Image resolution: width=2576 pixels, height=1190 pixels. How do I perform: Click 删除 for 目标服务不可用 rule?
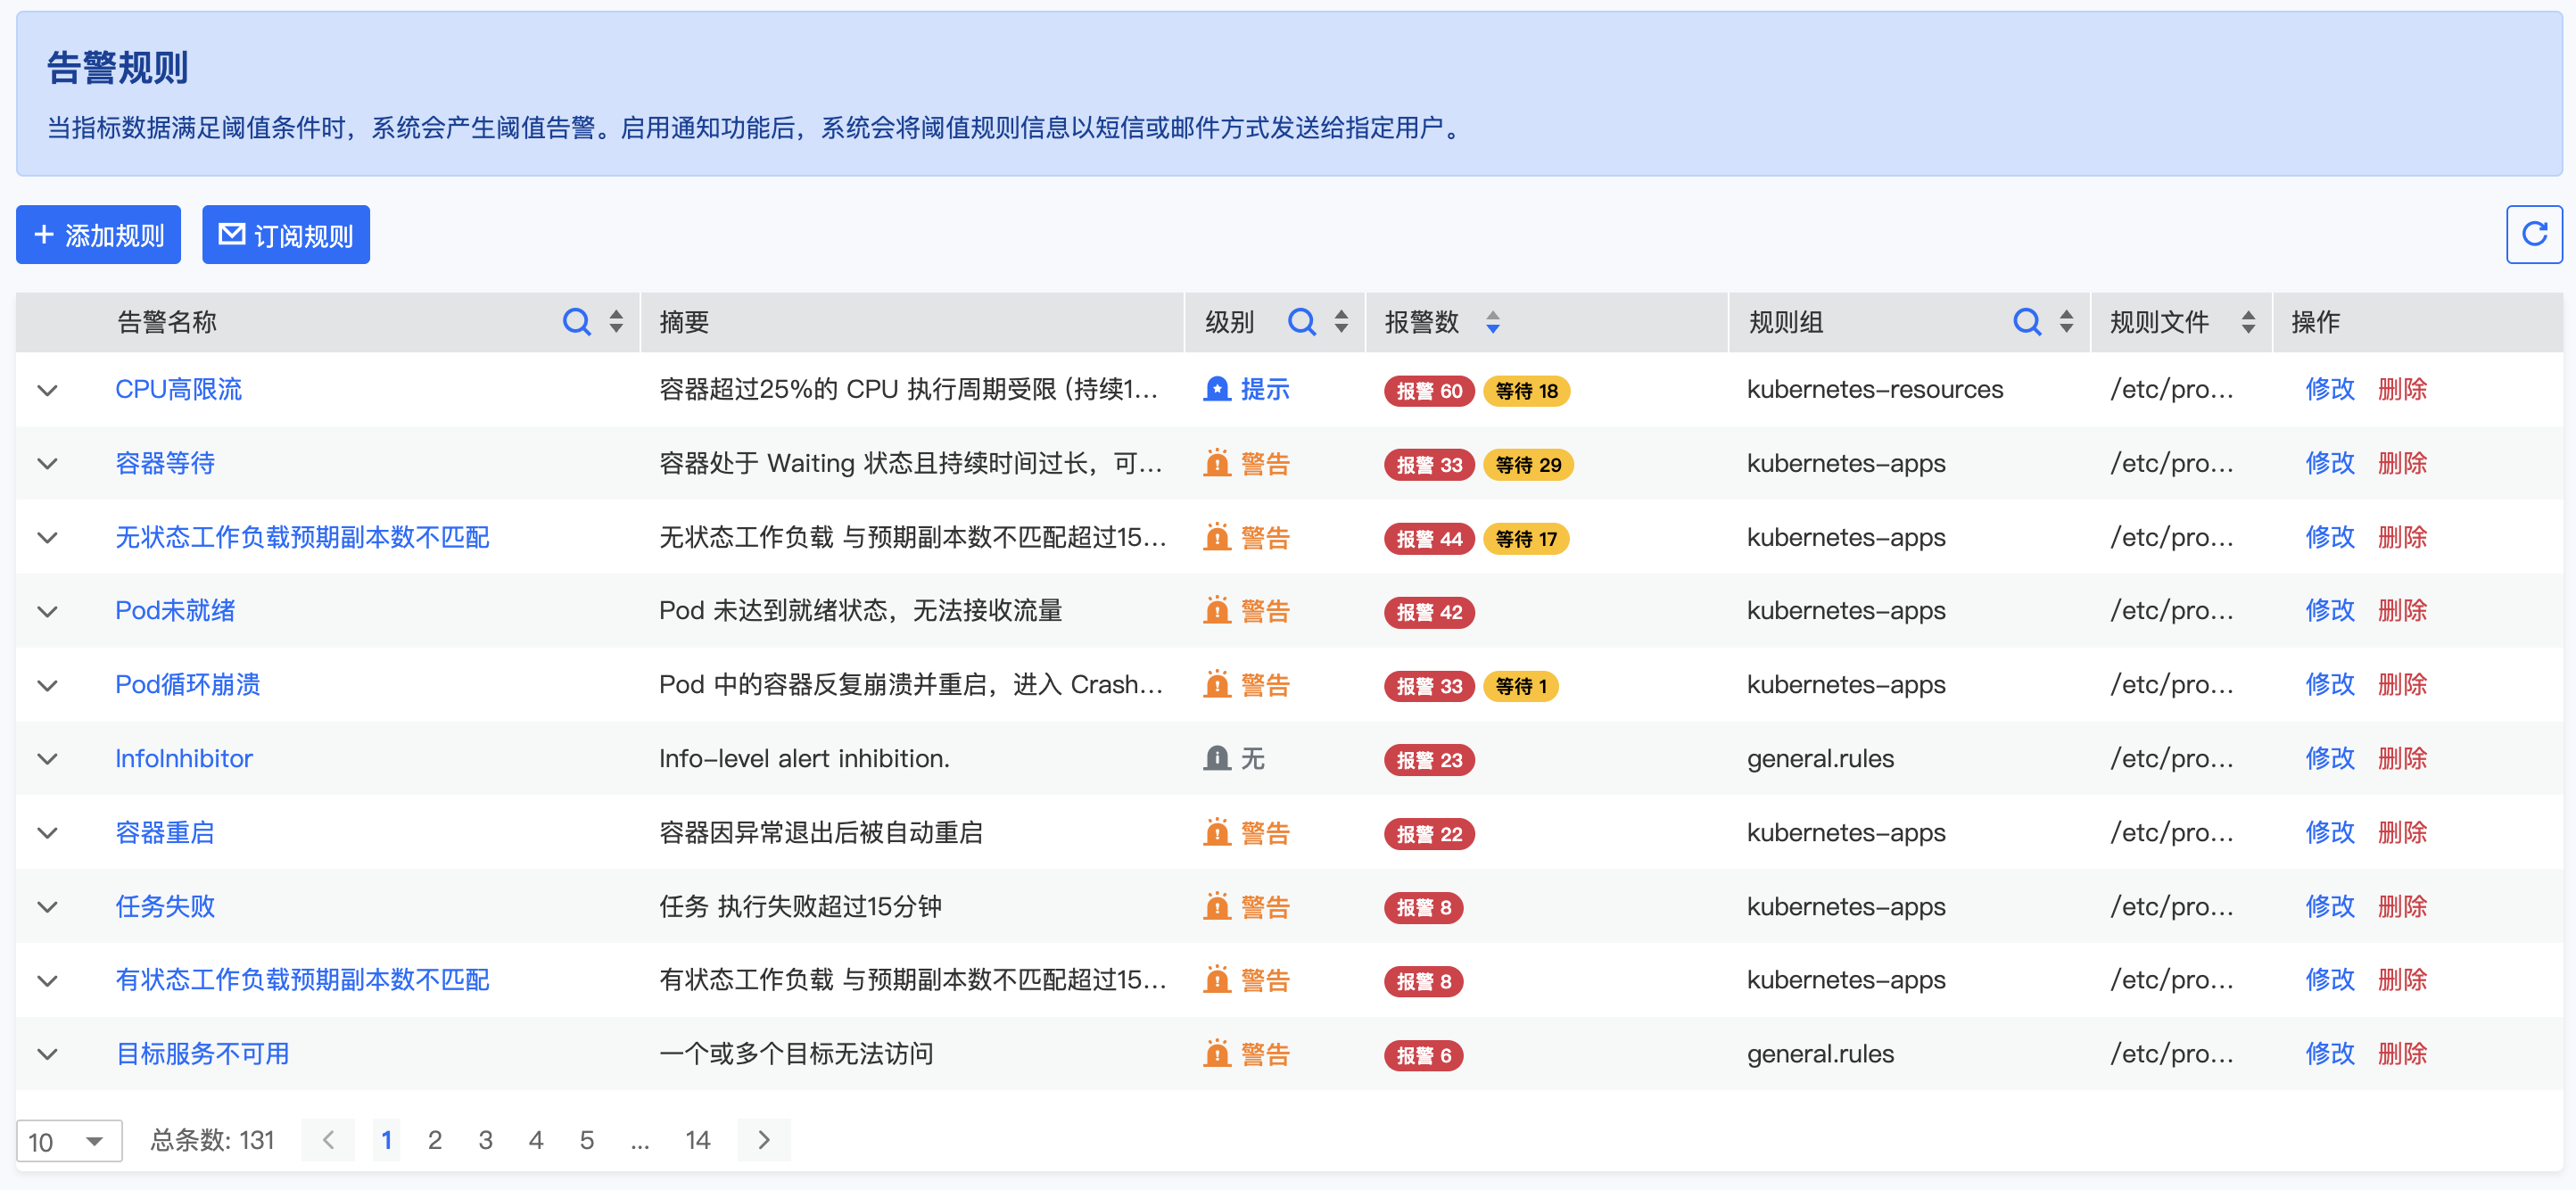[x=2402, y=1053]
